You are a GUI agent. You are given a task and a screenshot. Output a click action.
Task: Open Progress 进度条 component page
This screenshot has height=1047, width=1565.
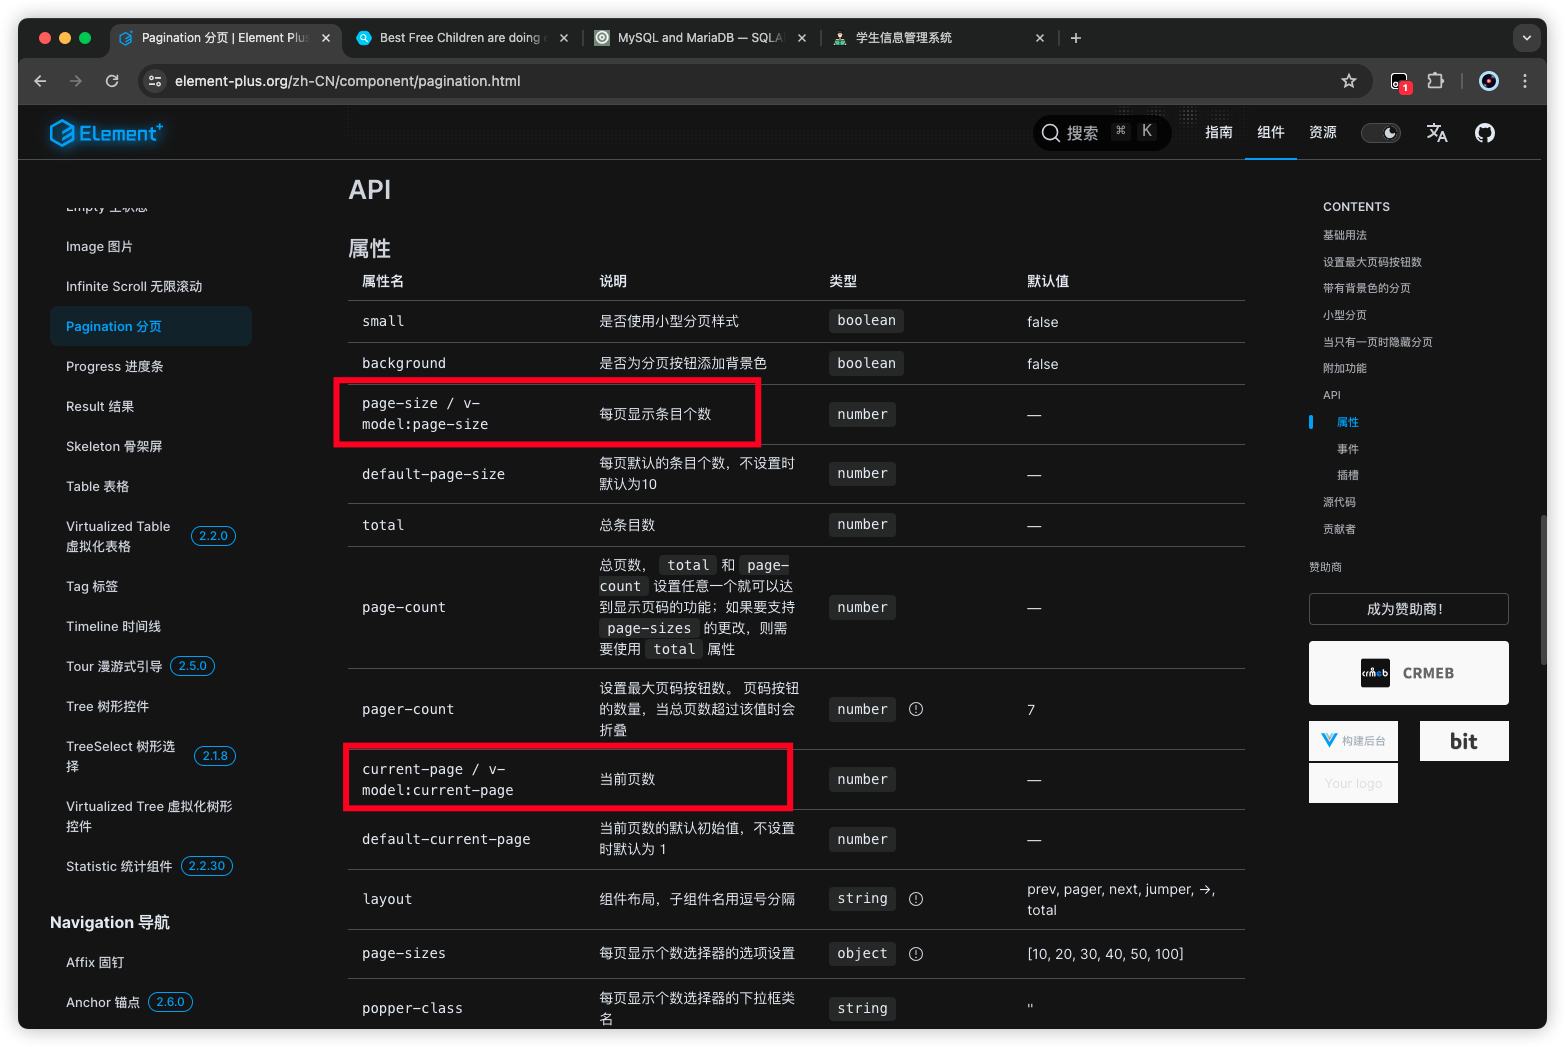[115, 367]
